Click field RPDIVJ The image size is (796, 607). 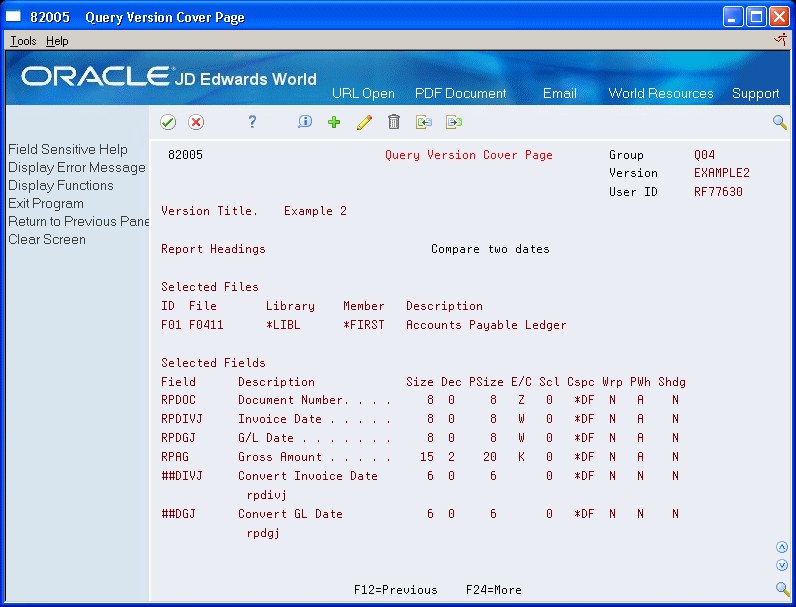tap(182, 419)
